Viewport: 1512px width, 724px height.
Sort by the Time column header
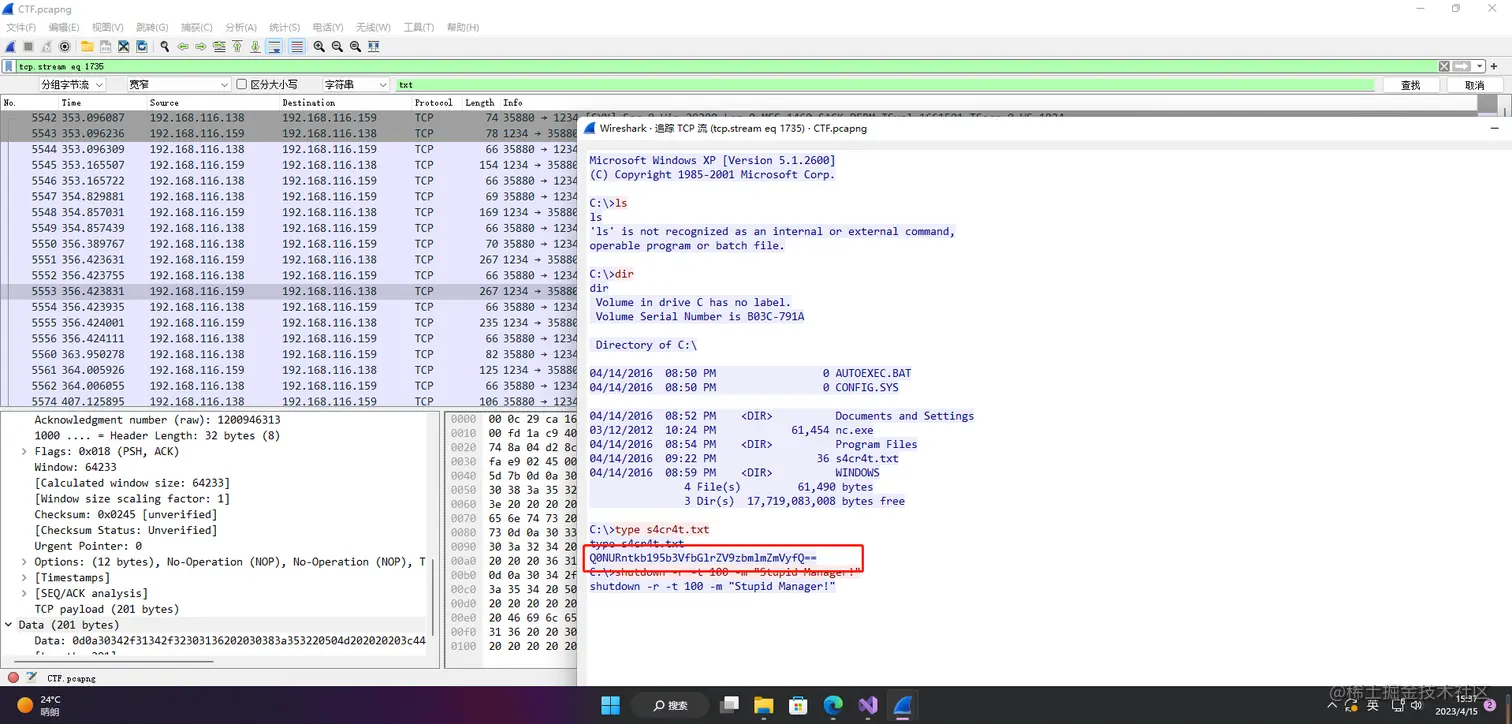coord(71,102)
